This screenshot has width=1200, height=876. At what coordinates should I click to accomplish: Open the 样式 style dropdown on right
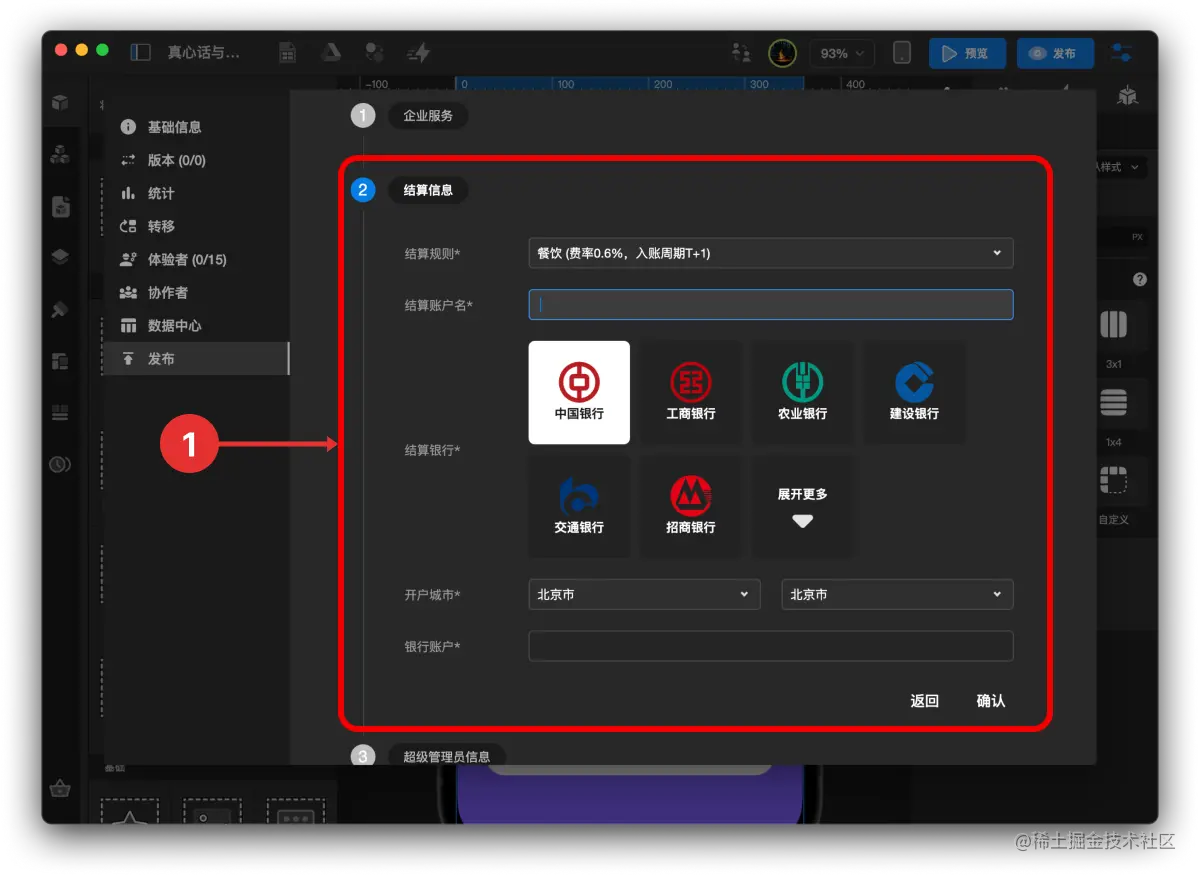coord(1120,167)
